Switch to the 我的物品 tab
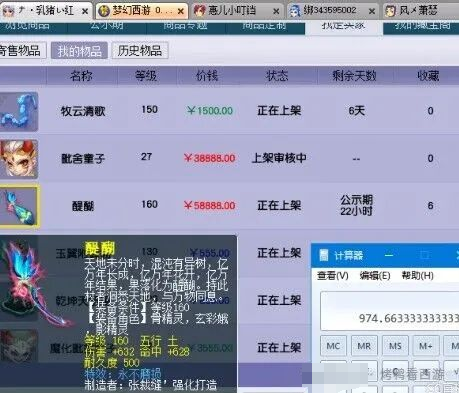 point(79,51)
